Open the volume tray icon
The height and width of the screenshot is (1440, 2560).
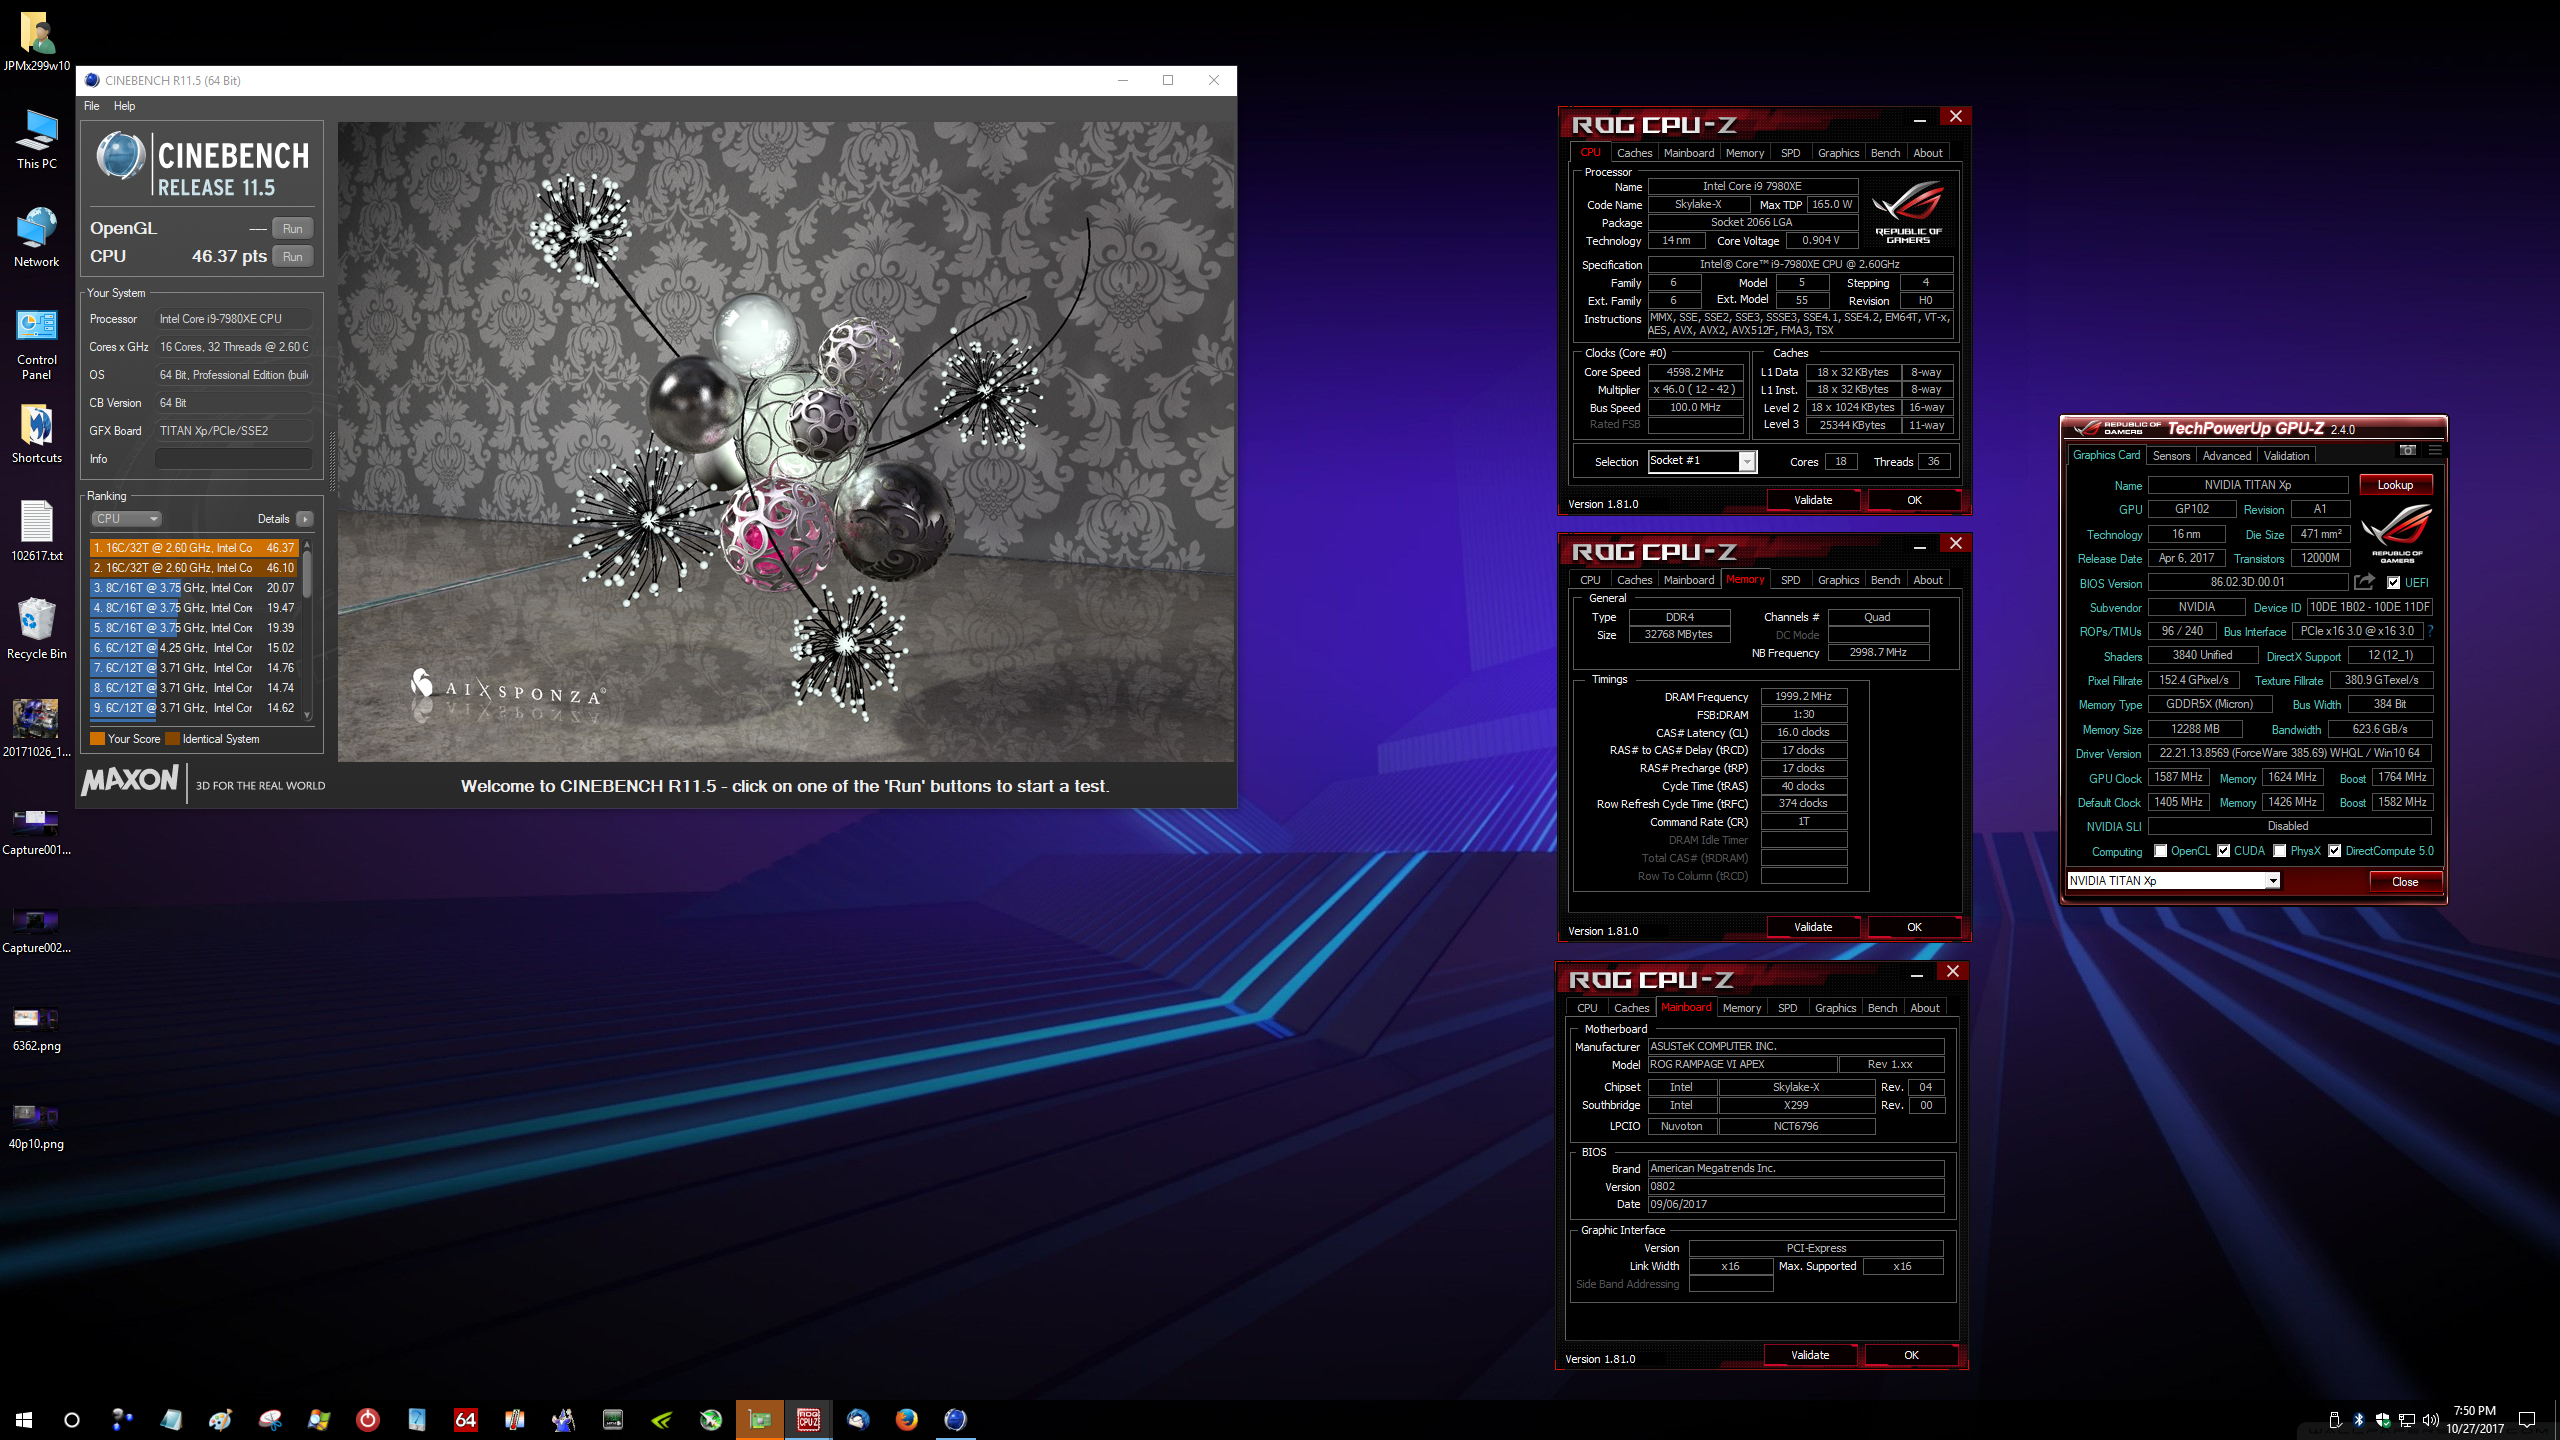click(x=2431, y=1420)
